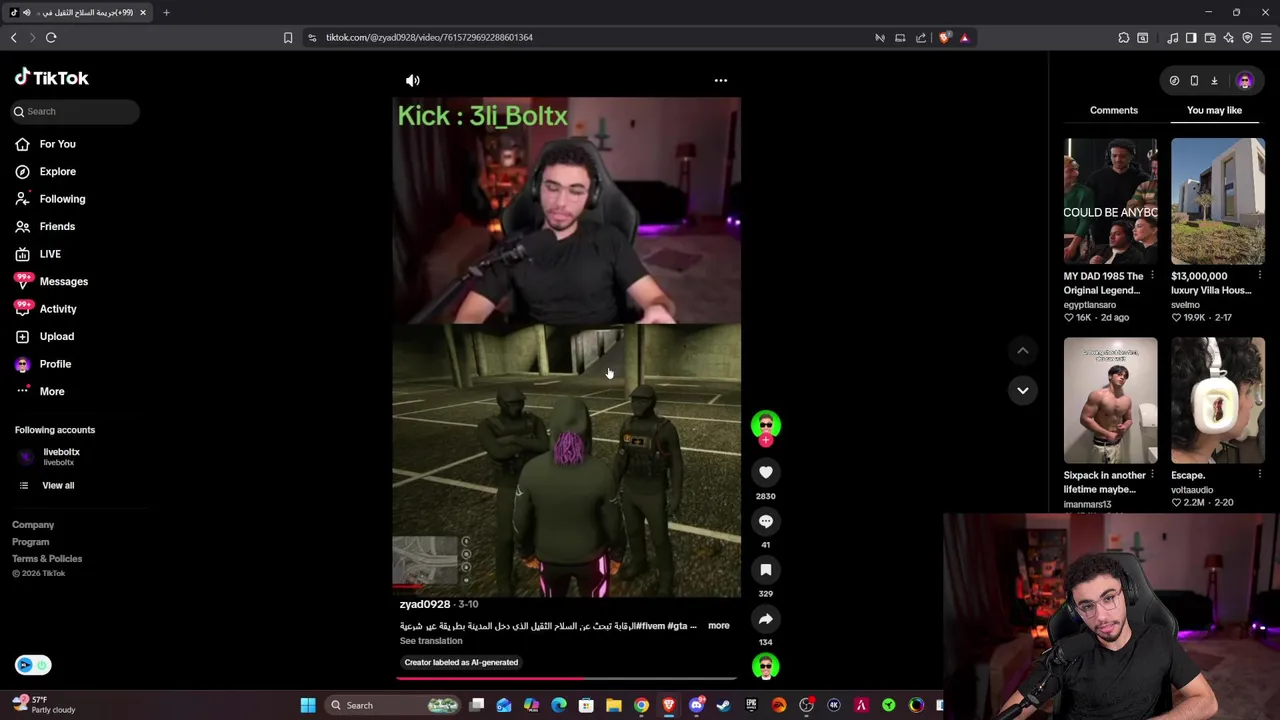Open browser hamburger menu
This screenshot has width=1280, height=720.
[x=1266, y=37]
